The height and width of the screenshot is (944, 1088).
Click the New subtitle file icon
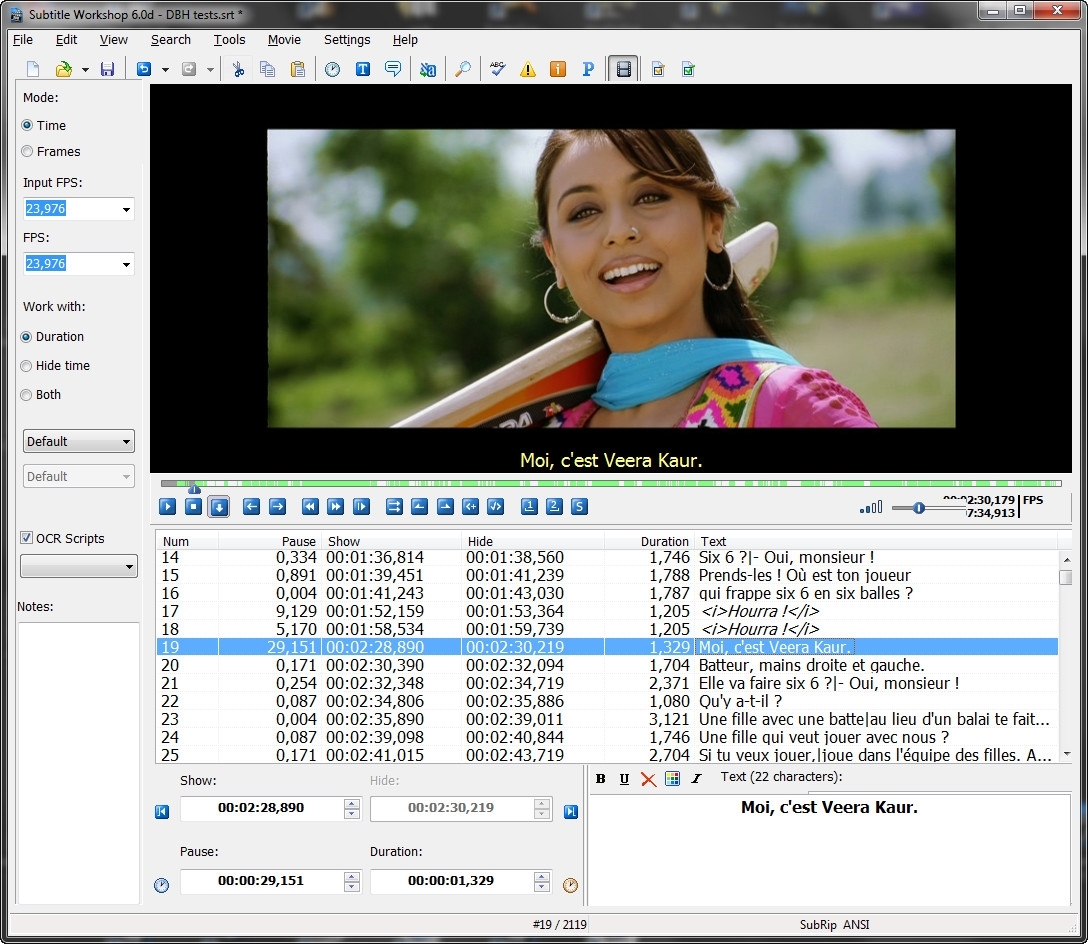point(33,69)
